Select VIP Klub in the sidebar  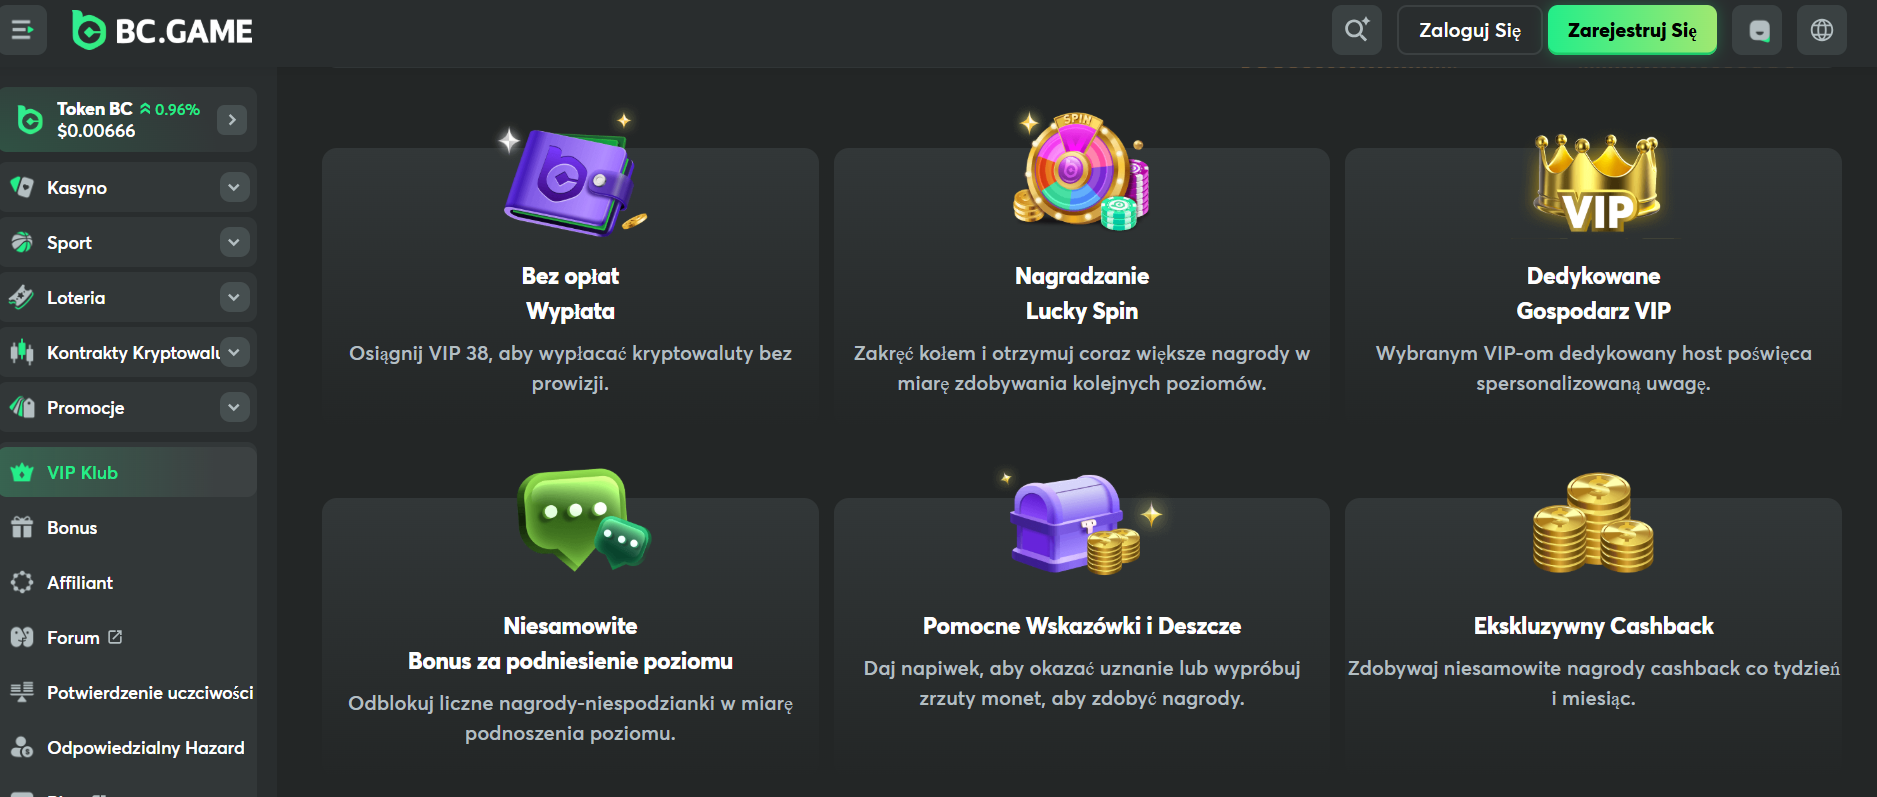(82, 473)
